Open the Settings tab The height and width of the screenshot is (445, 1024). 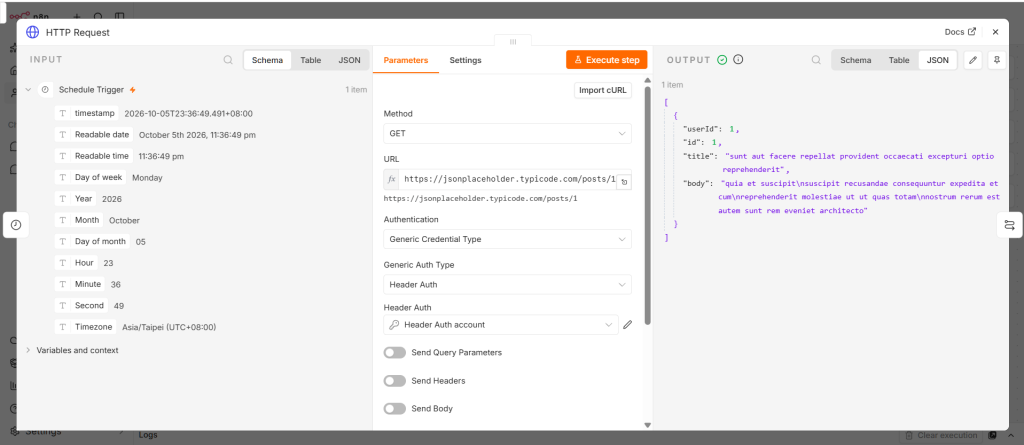[x=465, y=60]
